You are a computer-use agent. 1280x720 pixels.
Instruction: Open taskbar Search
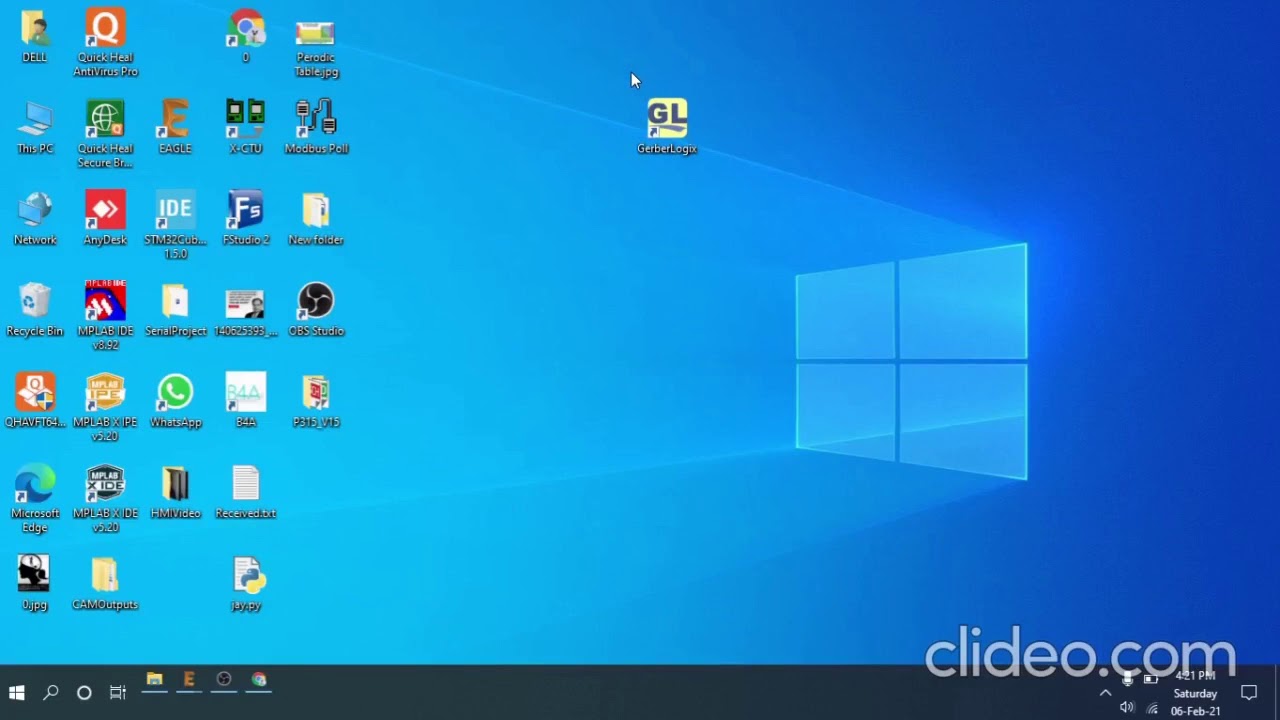pyautogui.click(x=51, y=692)
